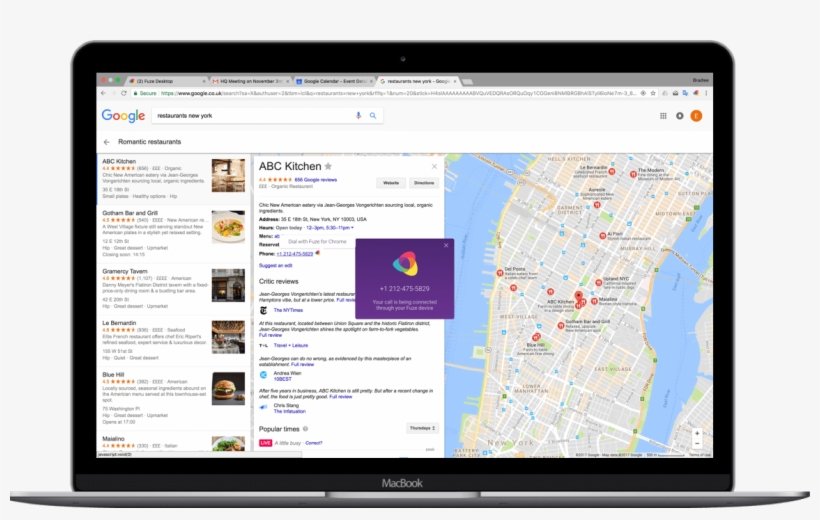Click the Google notifications bell icon
This screenshot has height=520, width=820.
point(680,116)
